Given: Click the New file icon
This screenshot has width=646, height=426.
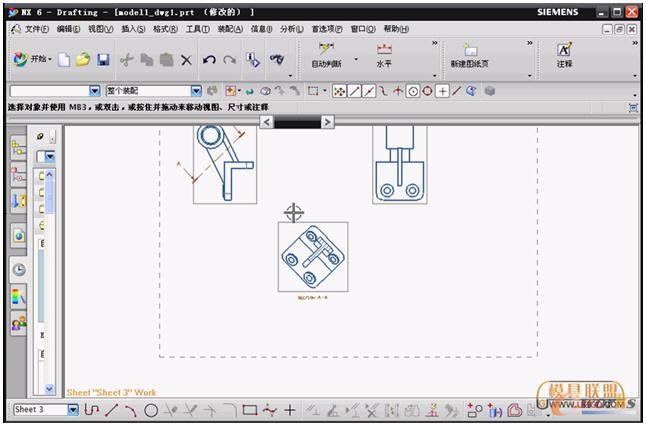Looking at the screenshot, I should 64,60.
